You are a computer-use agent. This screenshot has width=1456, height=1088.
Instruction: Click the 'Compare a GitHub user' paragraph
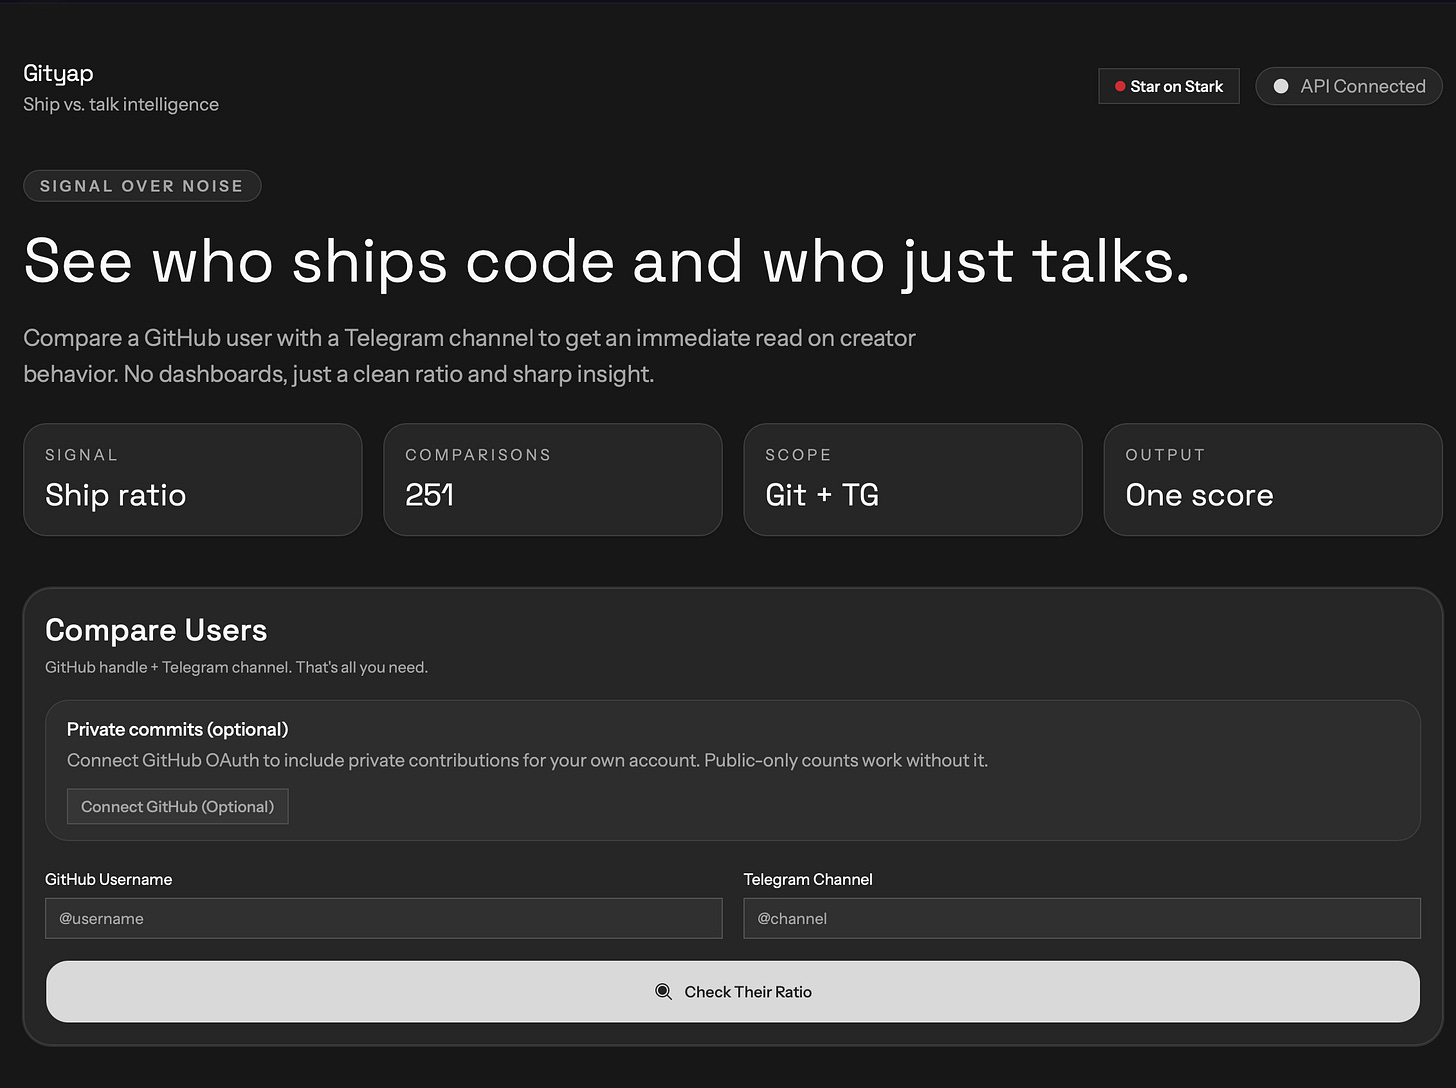coord(469,356)
